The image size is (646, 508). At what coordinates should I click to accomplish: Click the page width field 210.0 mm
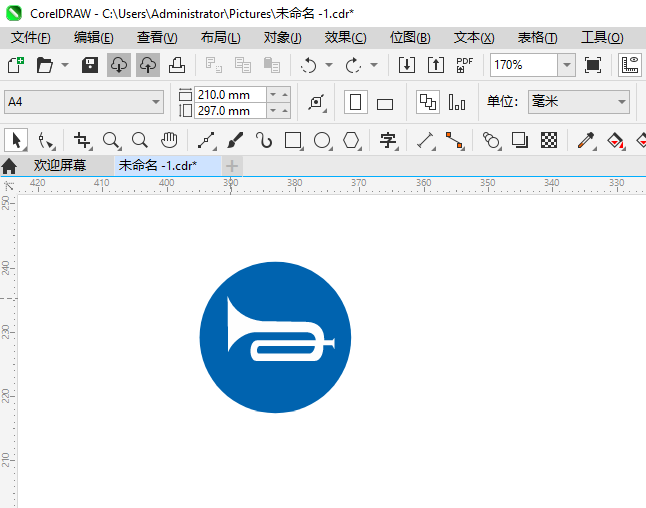pyautogui.click(x=230, y=95)
